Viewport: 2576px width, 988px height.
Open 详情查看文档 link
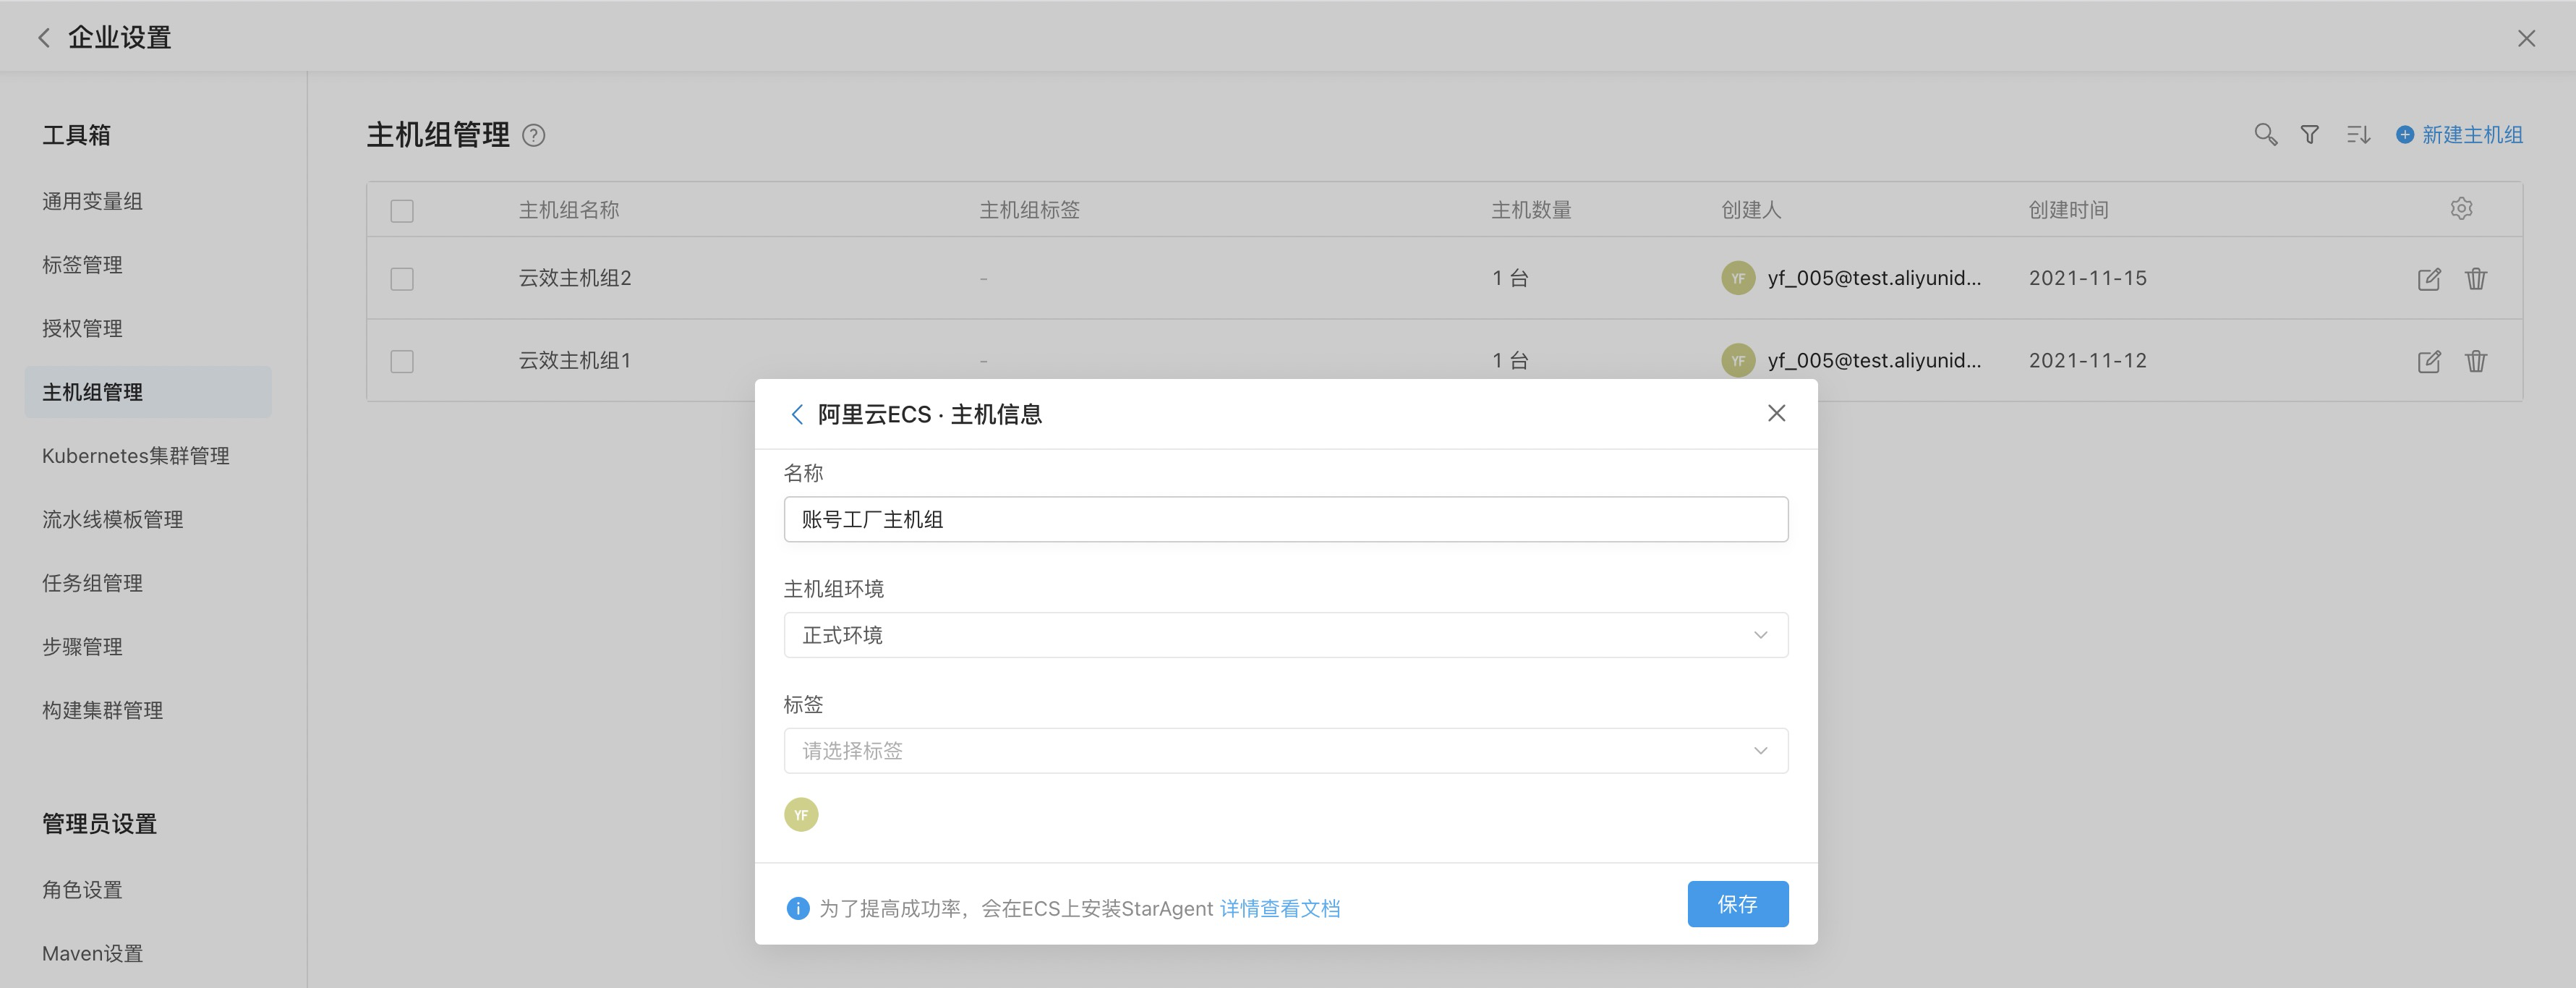pos(1279,908)
